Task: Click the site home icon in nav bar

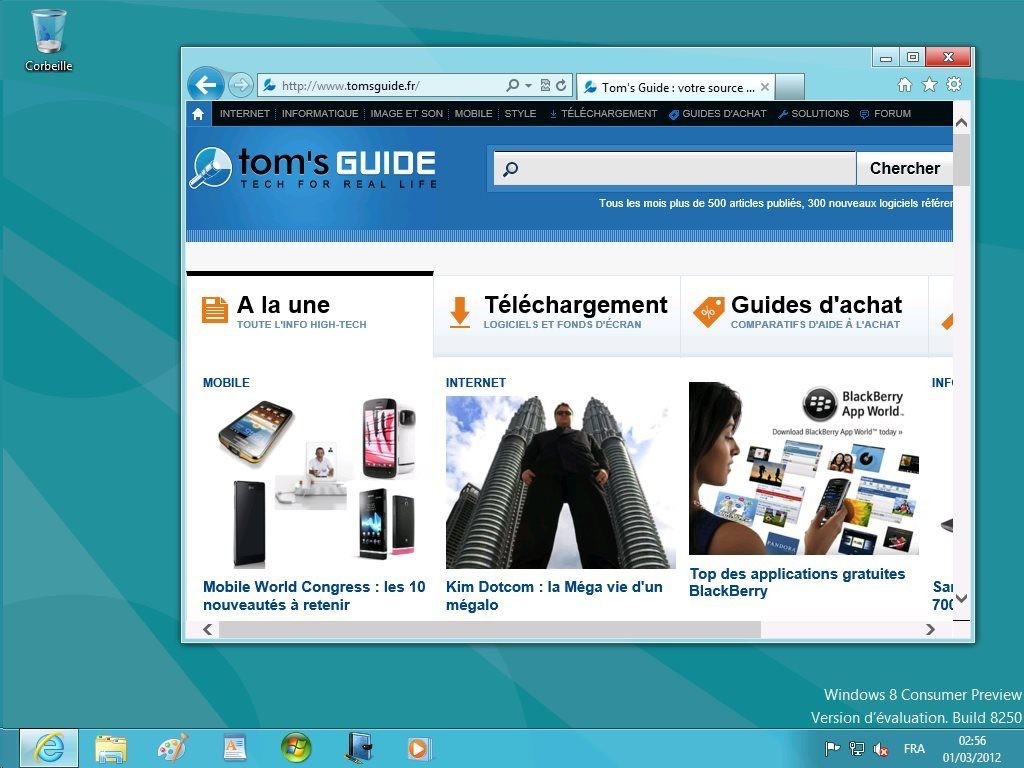Action: 198,114
